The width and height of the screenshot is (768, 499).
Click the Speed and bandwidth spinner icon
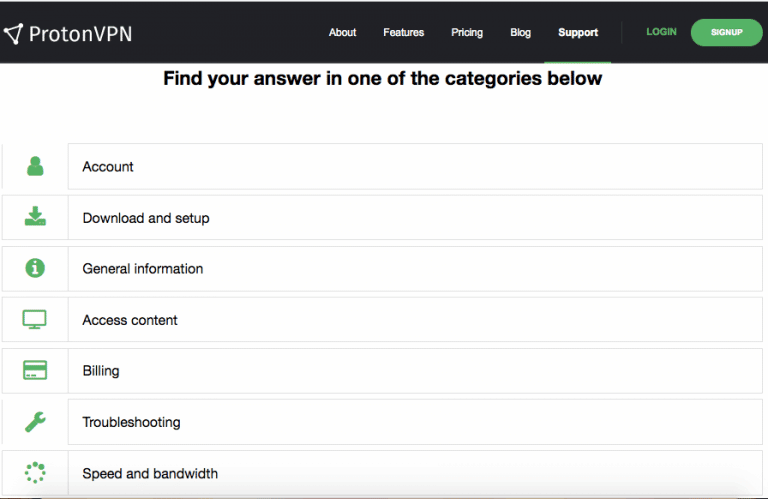pos(35,473)
